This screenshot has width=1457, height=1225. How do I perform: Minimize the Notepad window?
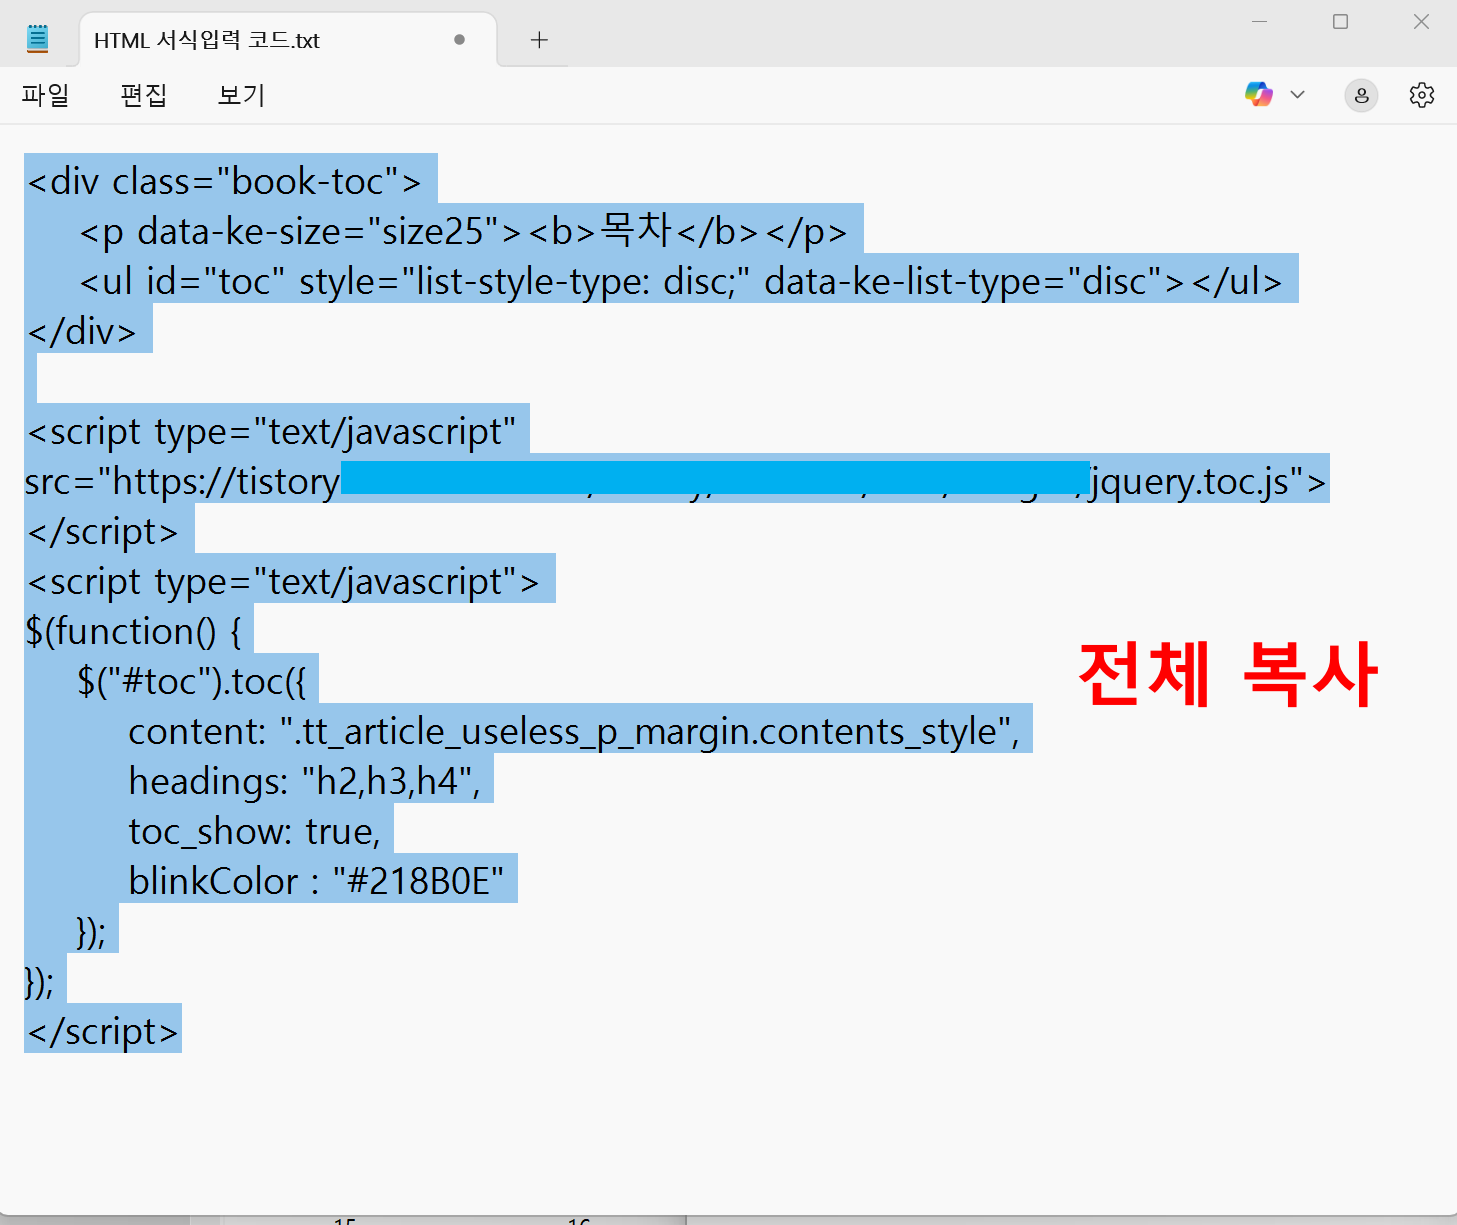click(x=1260, y=22)
